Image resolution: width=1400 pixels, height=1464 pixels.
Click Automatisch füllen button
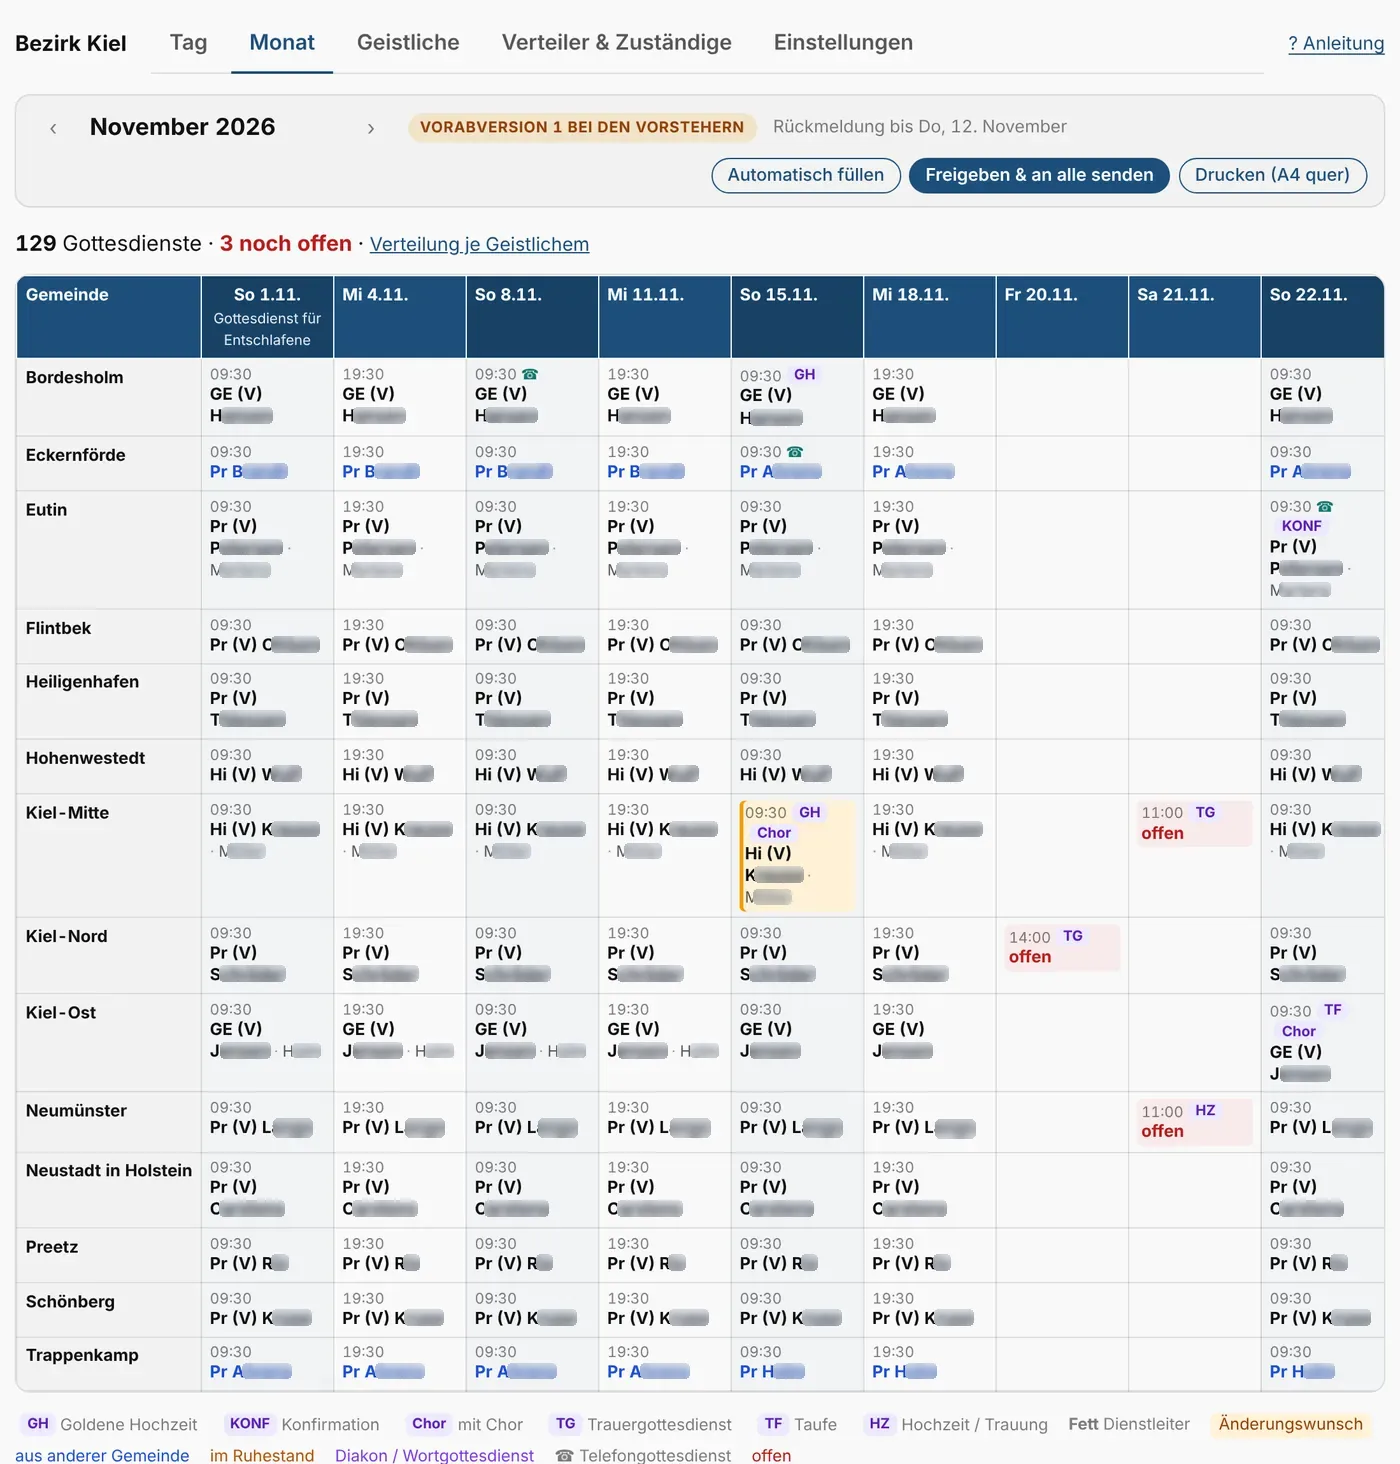pos(806,175)
